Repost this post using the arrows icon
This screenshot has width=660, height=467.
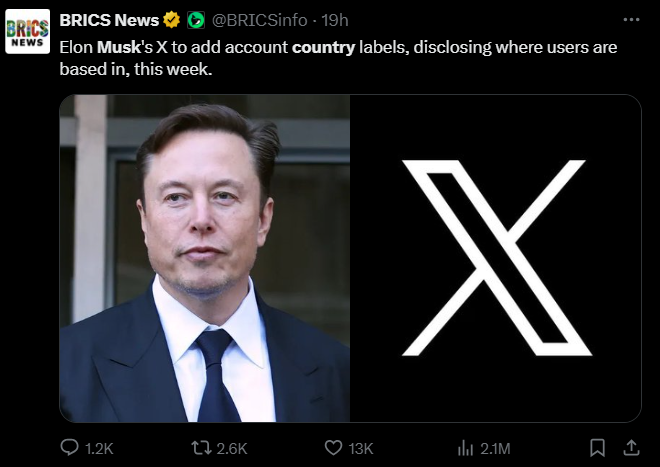(200, 447)
